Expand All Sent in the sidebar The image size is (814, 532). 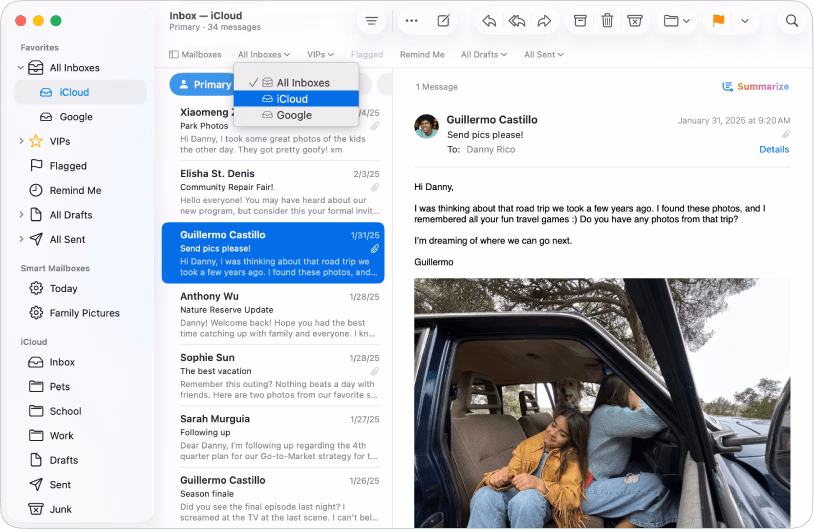[x=21, y=239]
